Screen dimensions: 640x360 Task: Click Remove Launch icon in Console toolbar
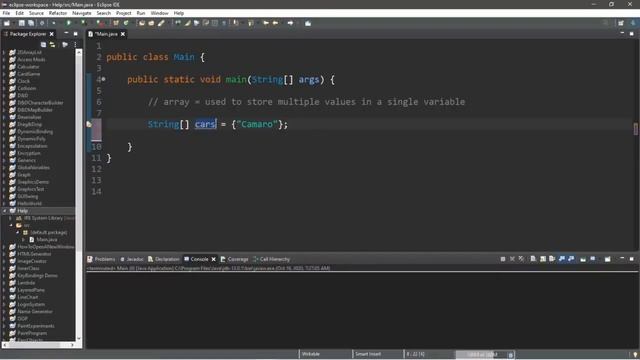tap(512, 259)
